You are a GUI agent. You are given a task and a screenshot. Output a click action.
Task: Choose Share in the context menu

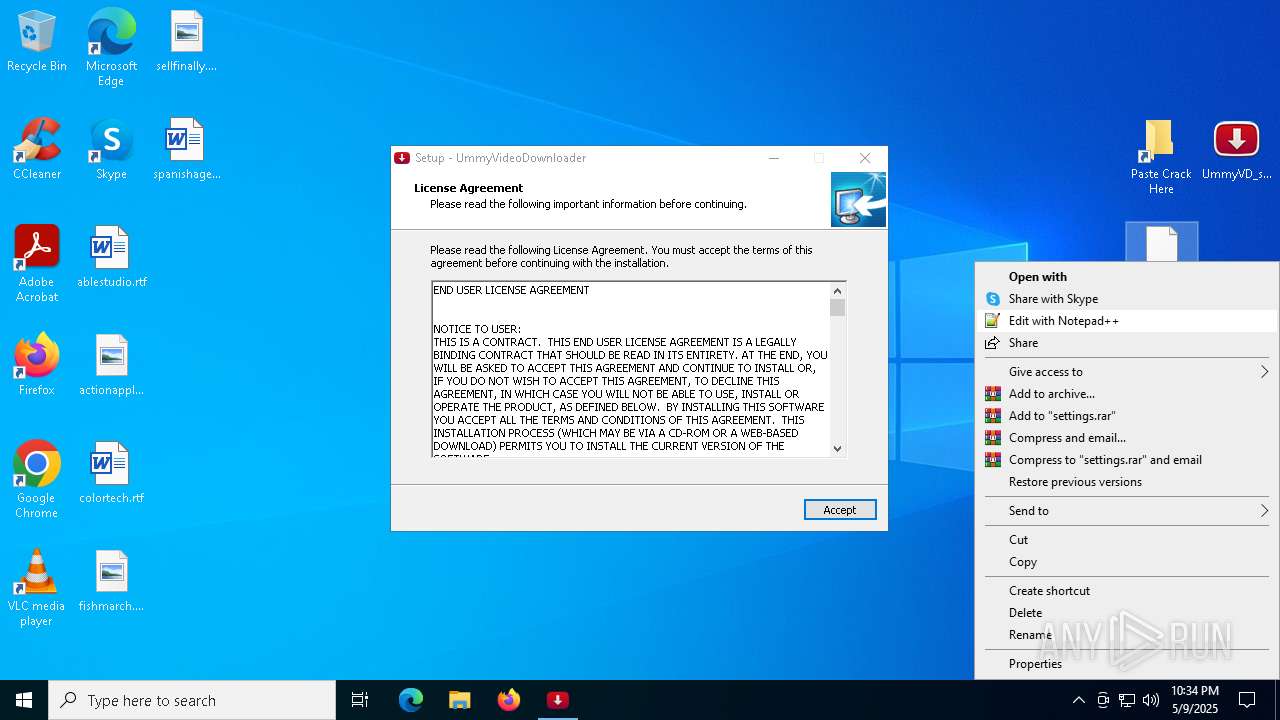point(1127,343)
